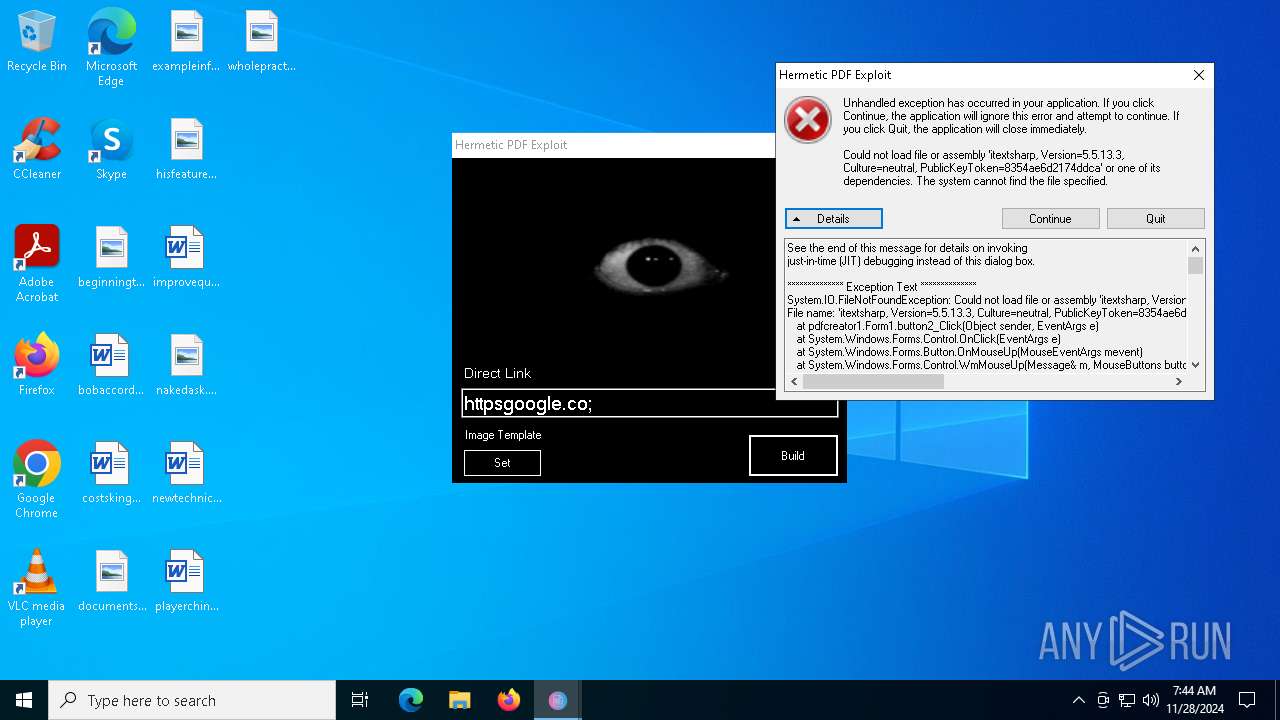
Task: Click Continue in the exception dialog
Action: click(1050, 219)
